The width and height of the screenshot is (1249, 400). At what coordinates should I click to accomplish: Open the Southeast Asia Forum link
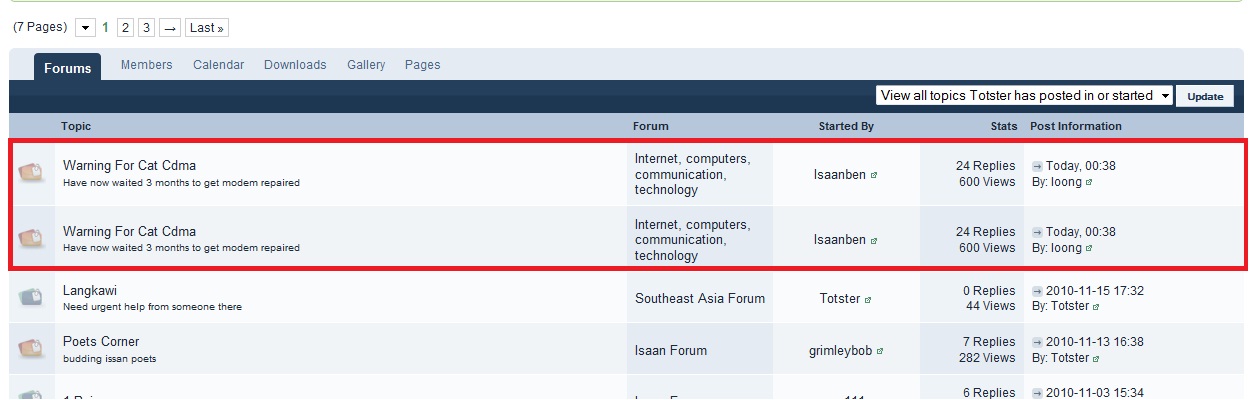[x=699, y=298]
